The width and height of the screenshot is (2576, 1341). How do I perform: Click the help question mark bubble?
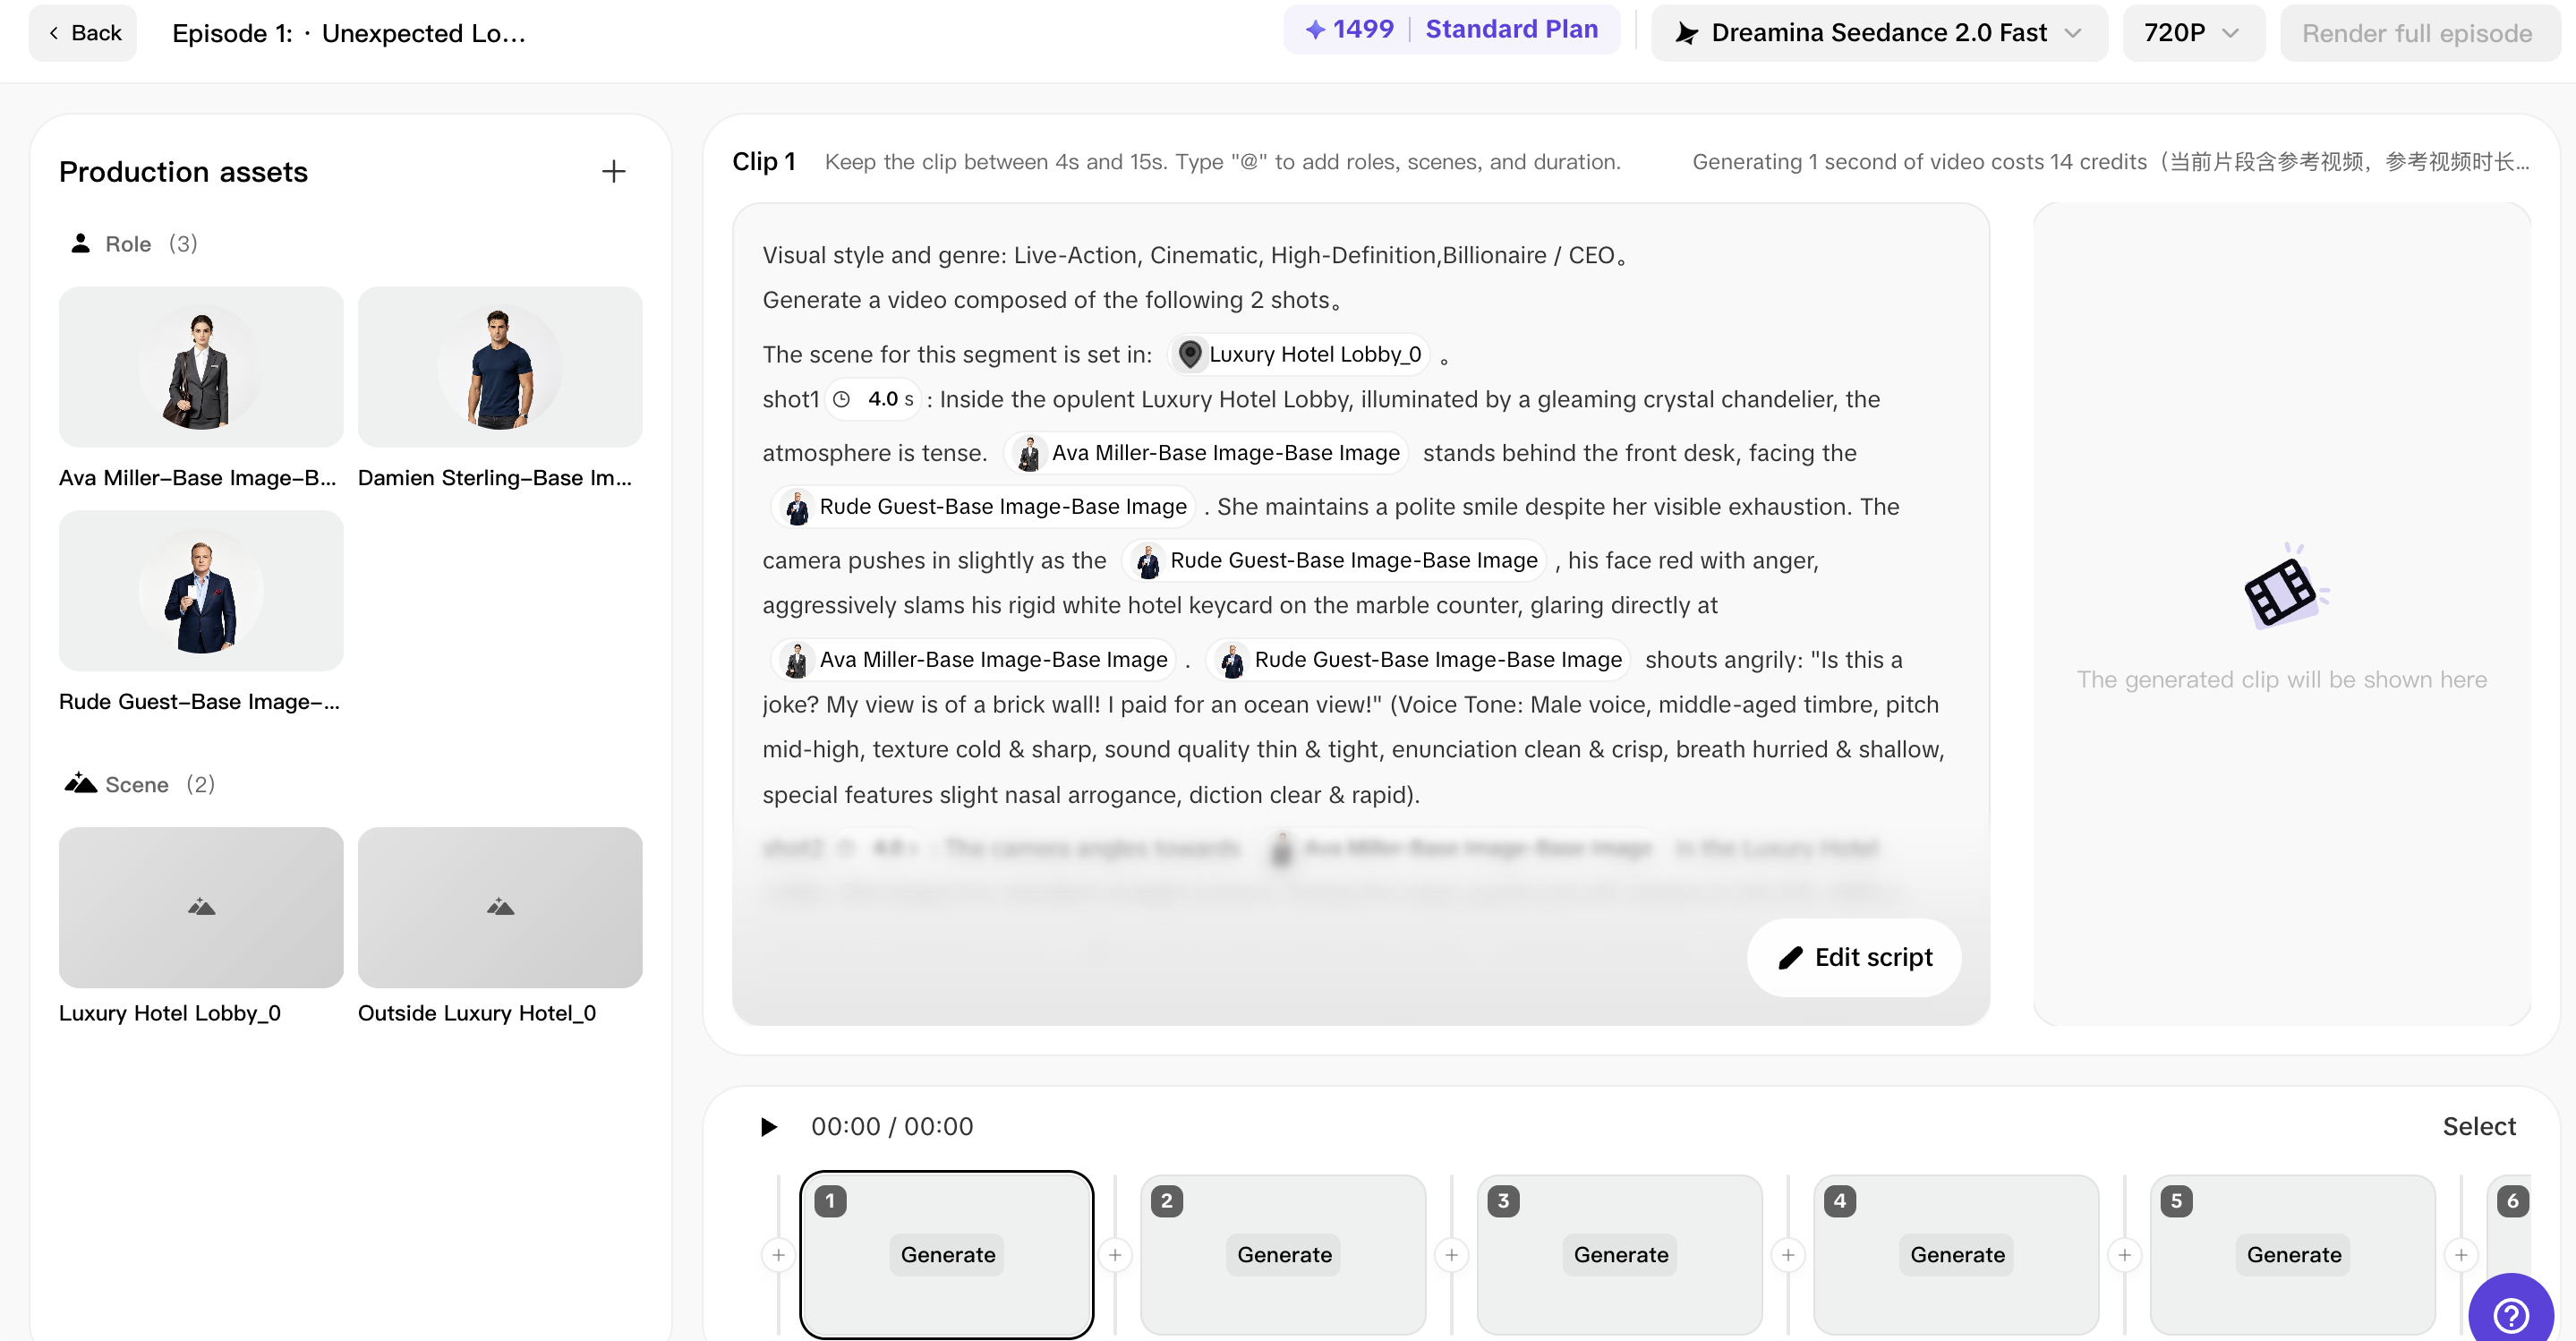point(2511,1314)
